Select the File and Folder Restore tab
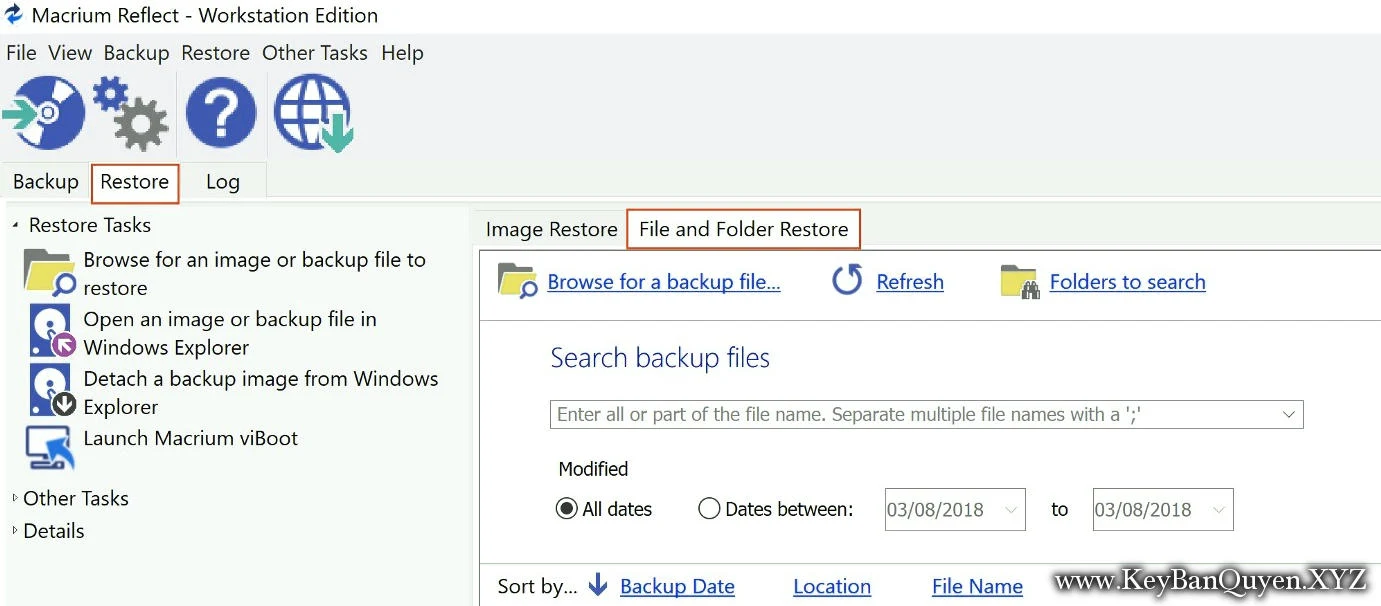1381x606 pixels. [744, 229]
